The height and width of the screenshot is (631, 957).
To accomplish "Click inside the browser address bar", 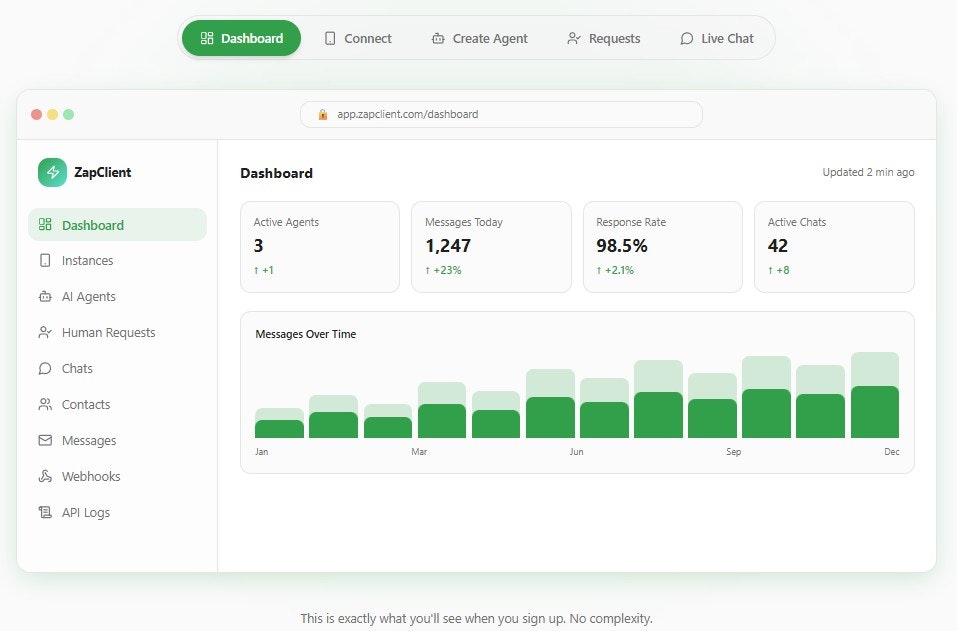I will [500, 114].
